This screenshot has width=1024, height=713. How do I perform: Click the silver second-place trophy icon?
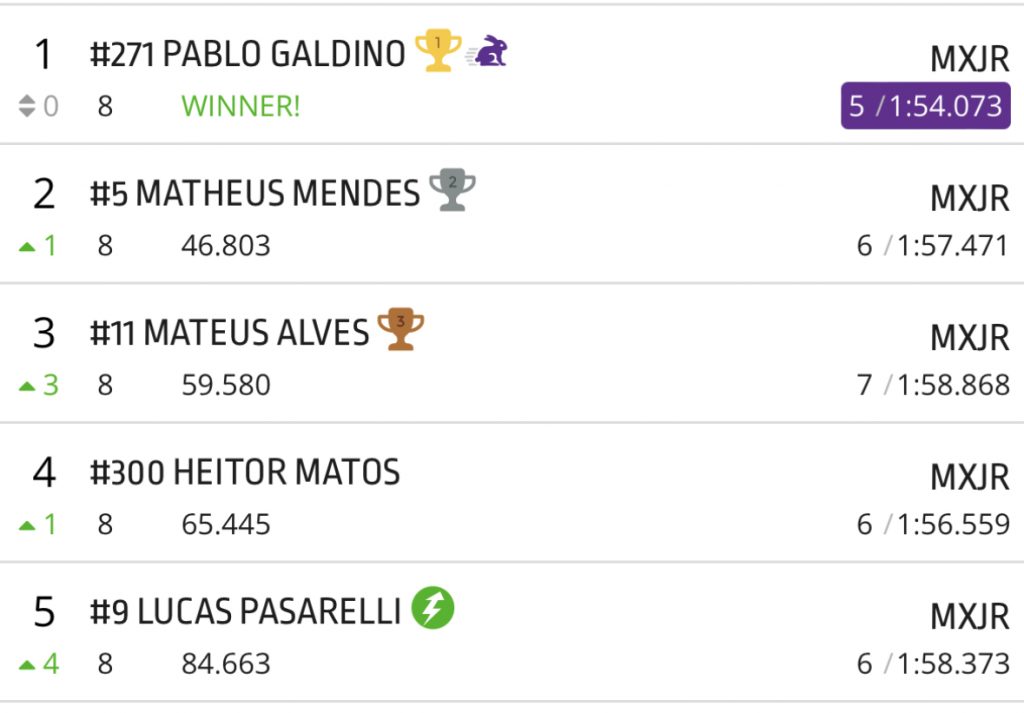point(452,189)
